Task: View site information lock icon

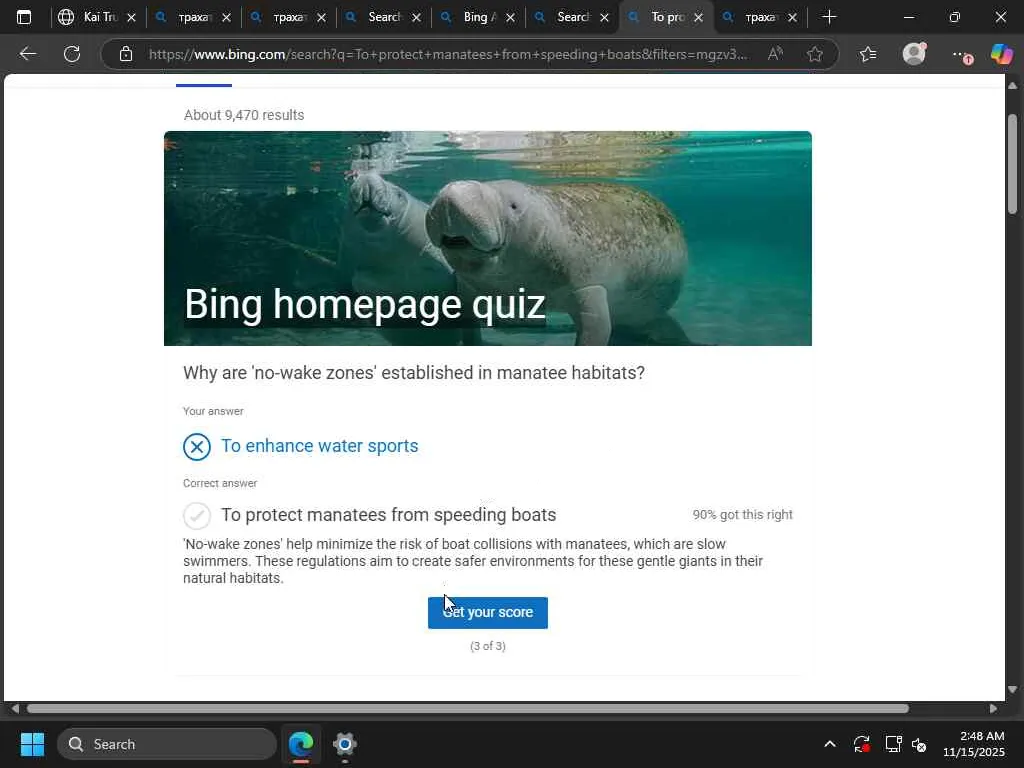Action: tap(126, 54)
